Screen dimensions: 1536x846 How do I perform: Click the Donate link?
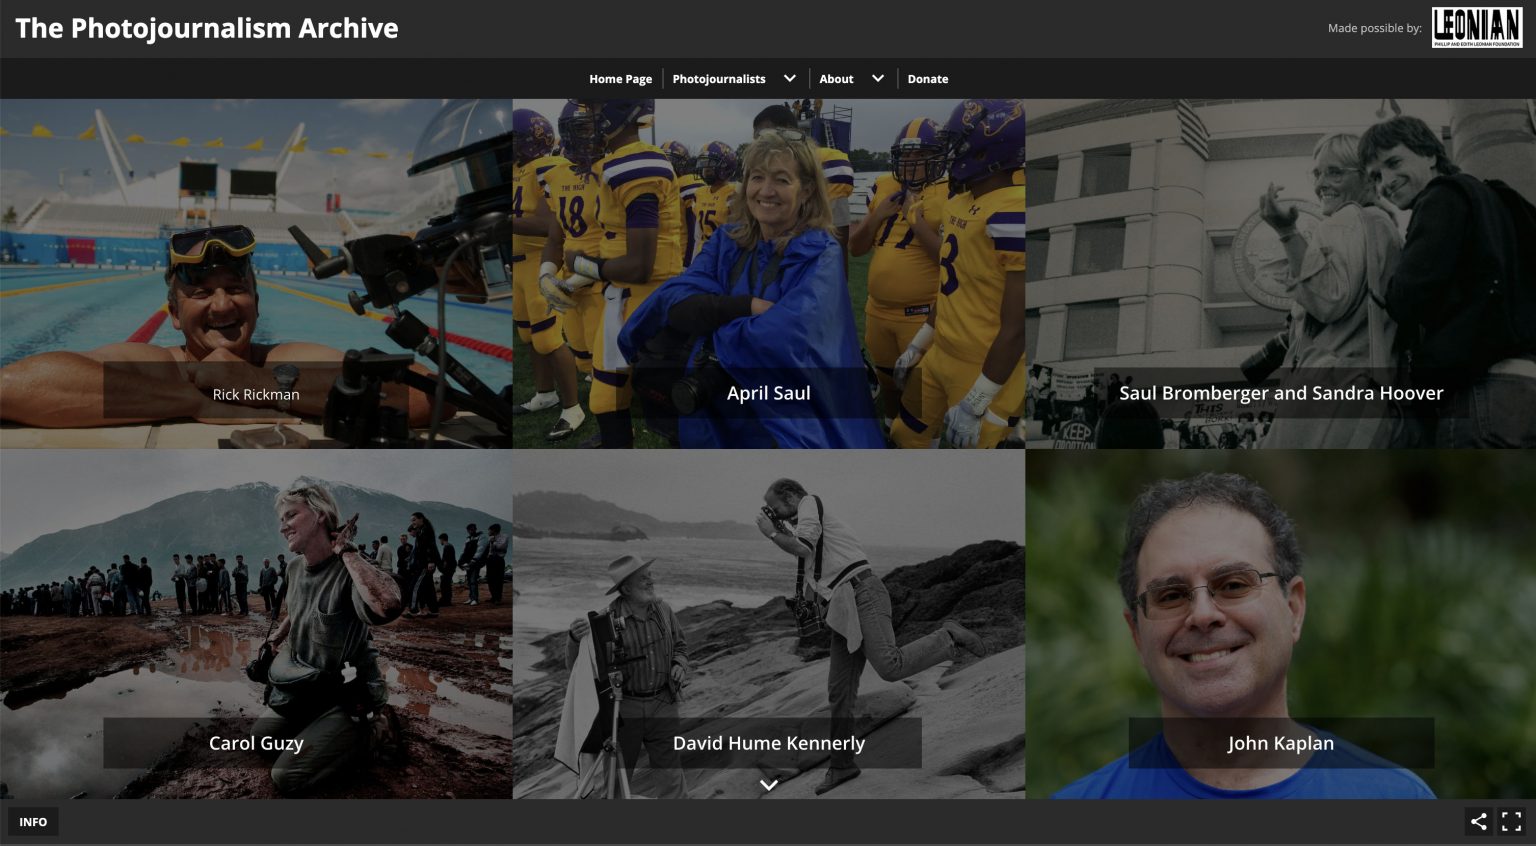[x=927, y=78]
